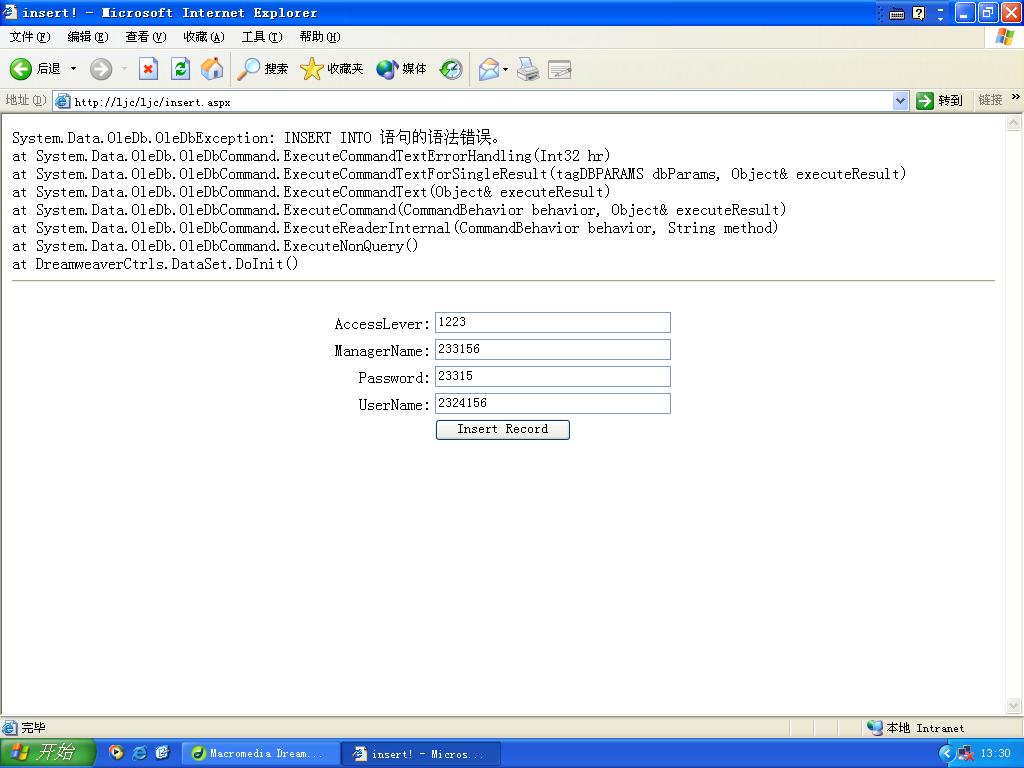Click the AccessLever input field
1024x768 pixels.
pyautogui.click(x=552, y=322)
